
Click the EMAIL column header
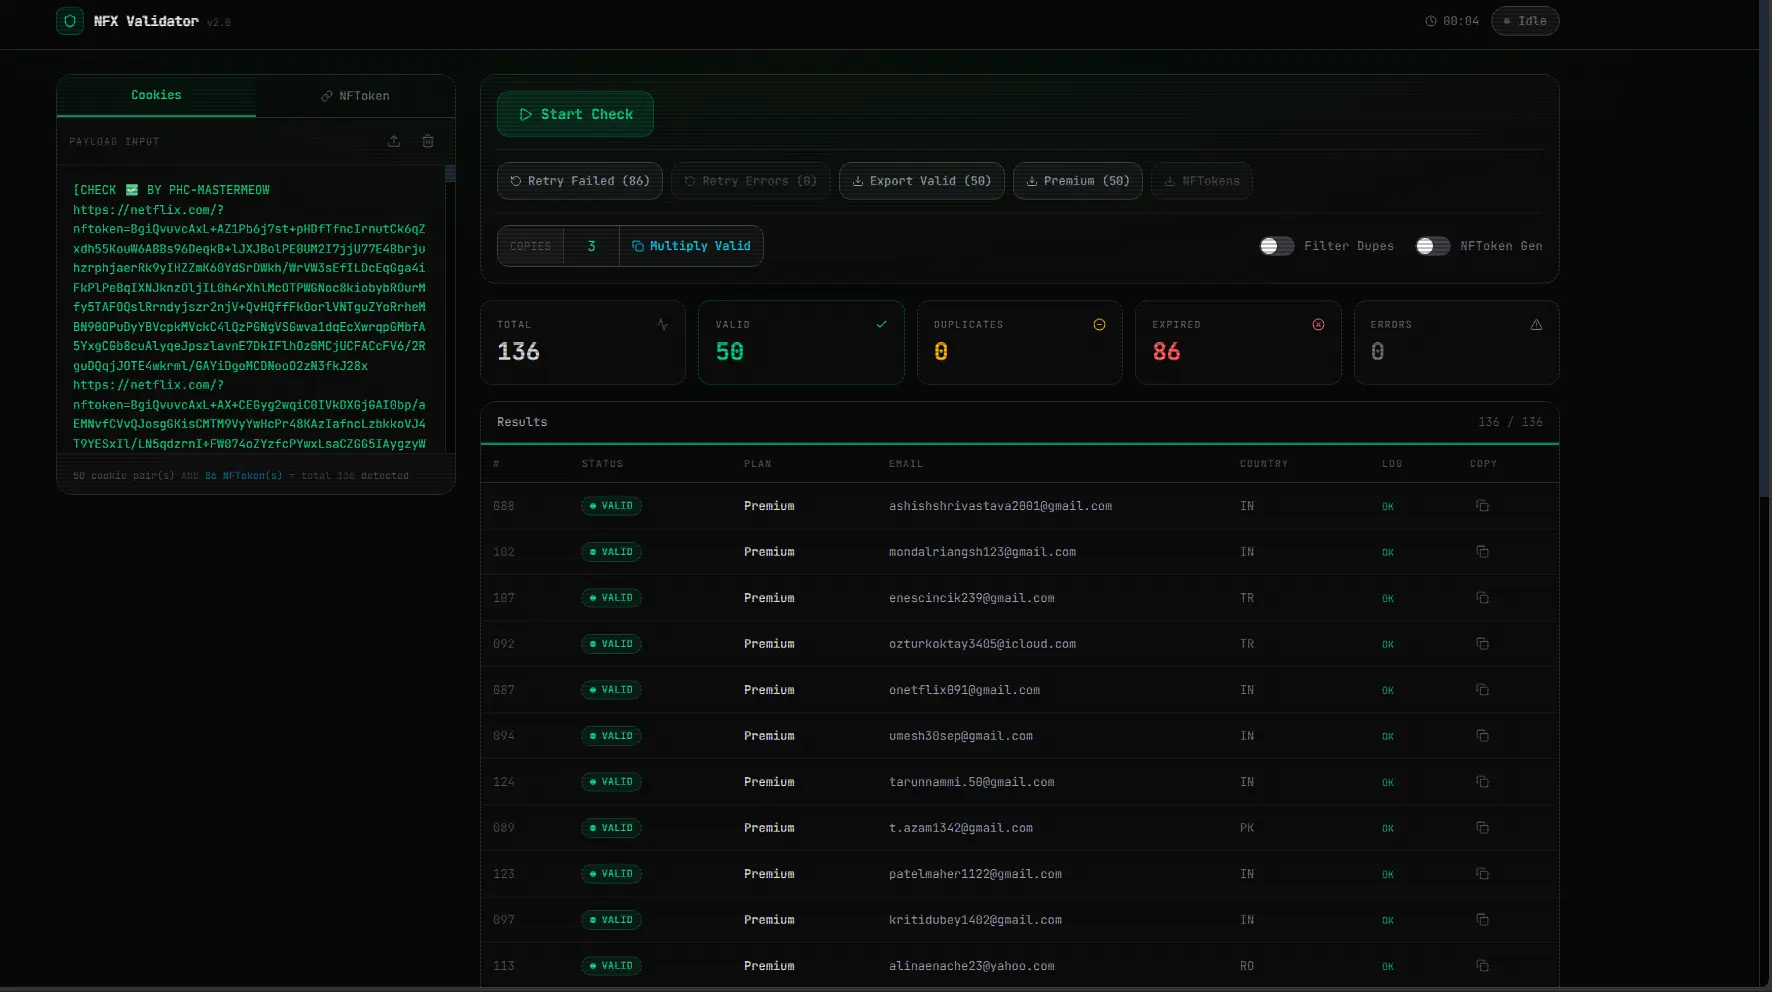click(906, 464)
